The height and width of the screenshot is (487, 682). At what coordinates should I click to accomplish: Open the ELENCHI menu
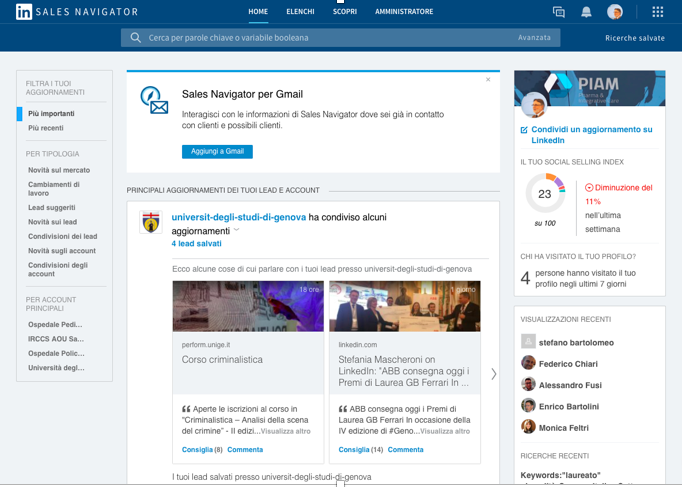(x=300, y=12)
